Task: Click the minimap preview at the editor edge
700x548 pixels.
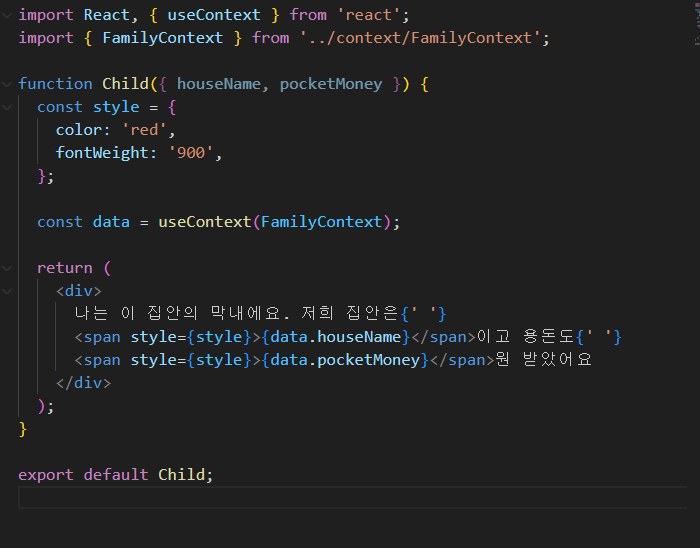Action: (x=697, y=22)
